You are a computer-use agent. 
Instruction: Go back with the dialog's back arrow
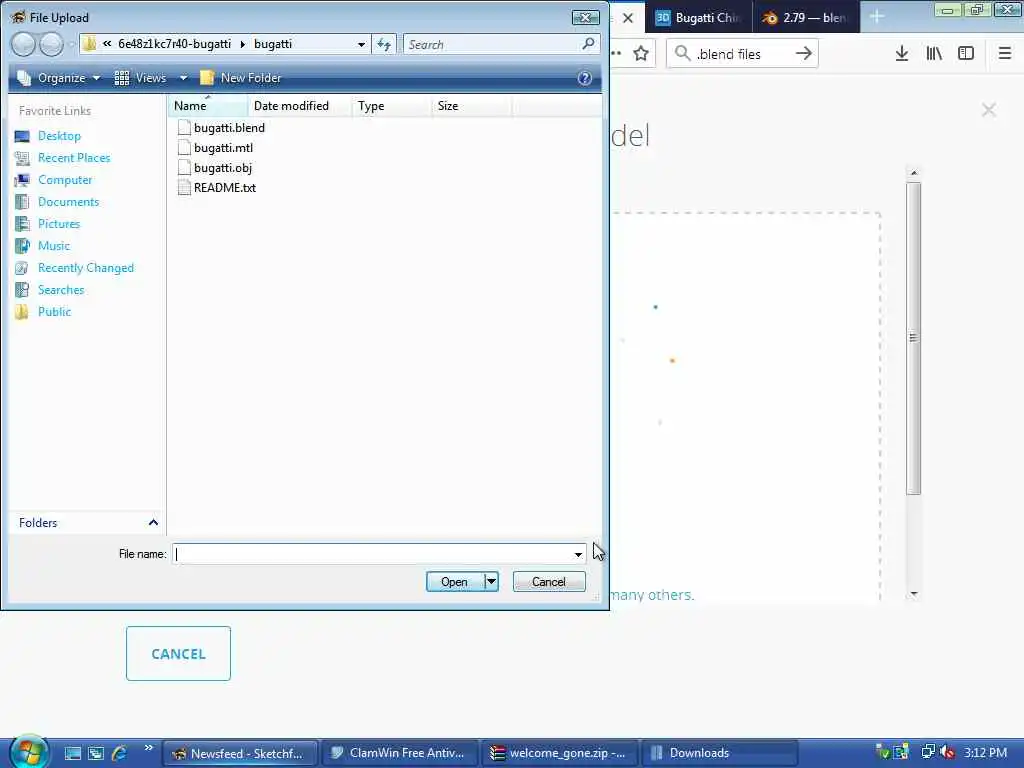[24, 44]
